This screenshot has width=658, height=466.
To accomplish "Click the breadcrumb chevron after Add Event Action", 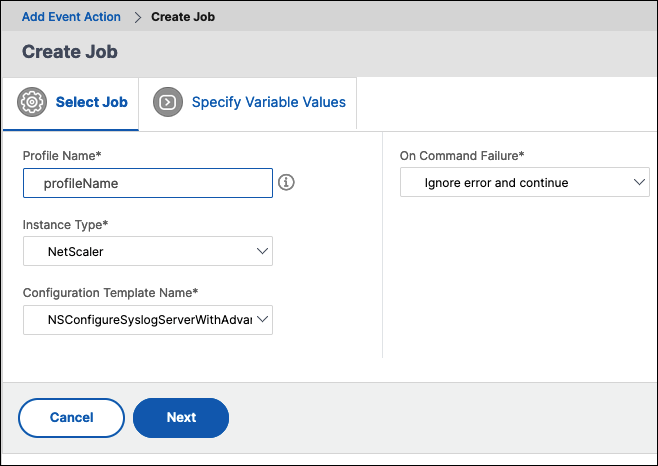I will coord(138,17).
